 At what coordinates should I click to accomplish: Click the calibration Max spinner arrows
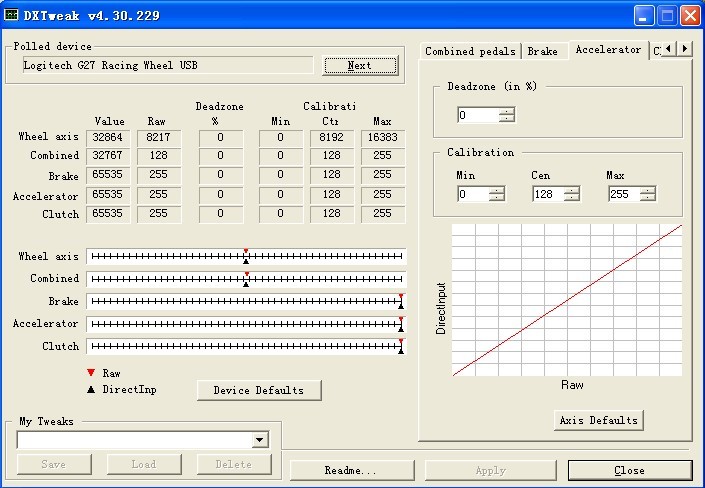pos(647,194)
